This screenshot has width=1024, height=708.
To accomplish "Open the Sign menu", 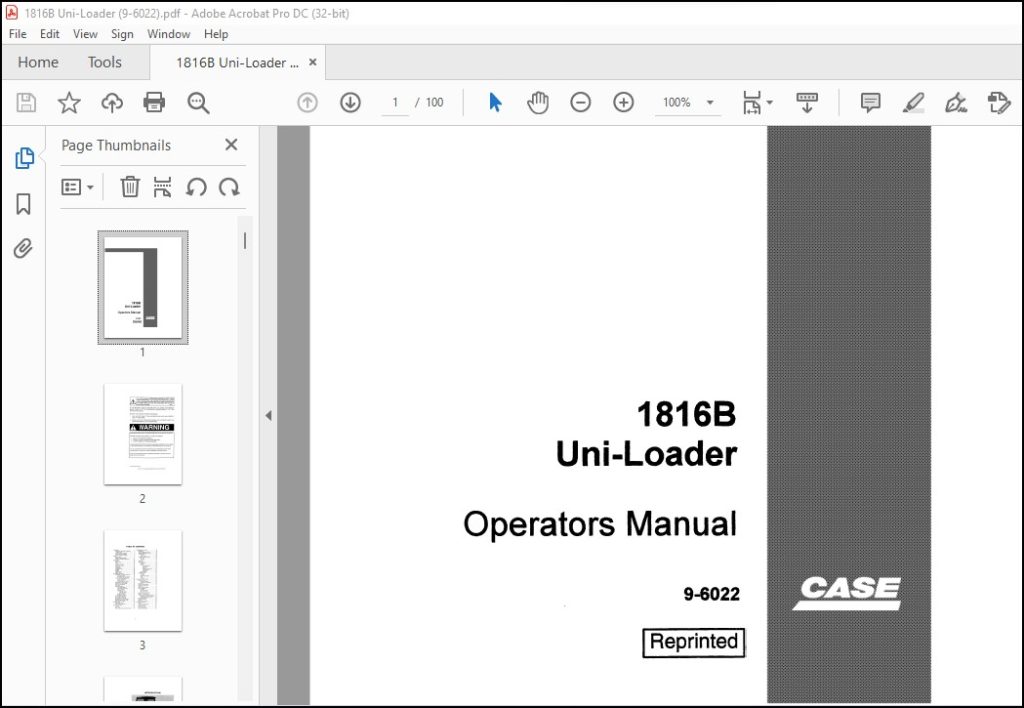I will click(x=122, y=34).
